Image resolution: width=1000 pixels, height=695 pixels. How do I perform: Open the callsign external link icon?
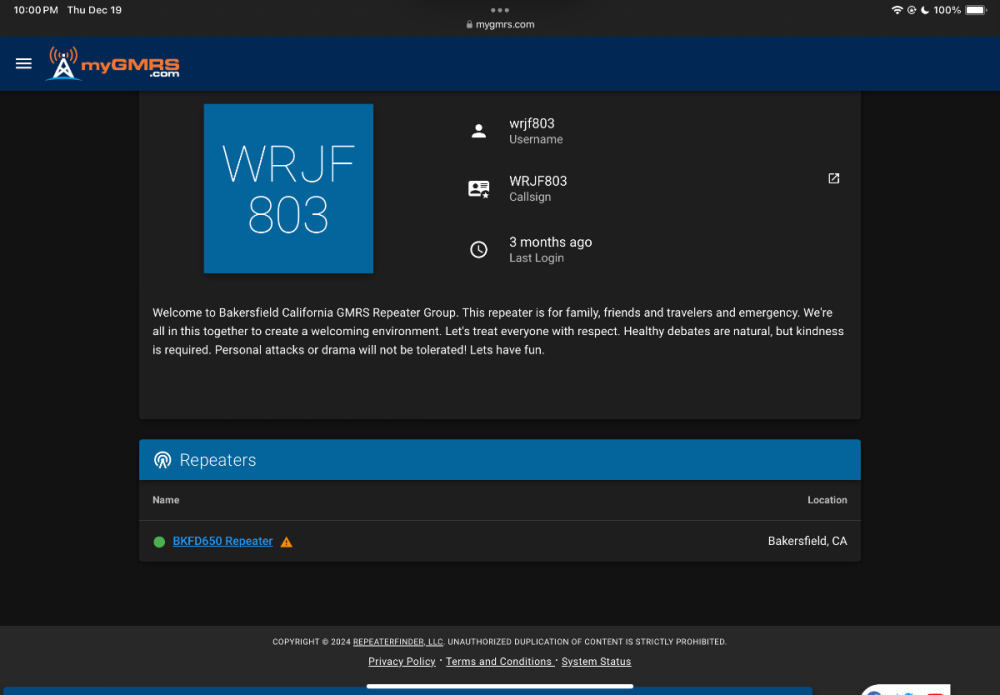pyautogui.click(x=833, y=179)
